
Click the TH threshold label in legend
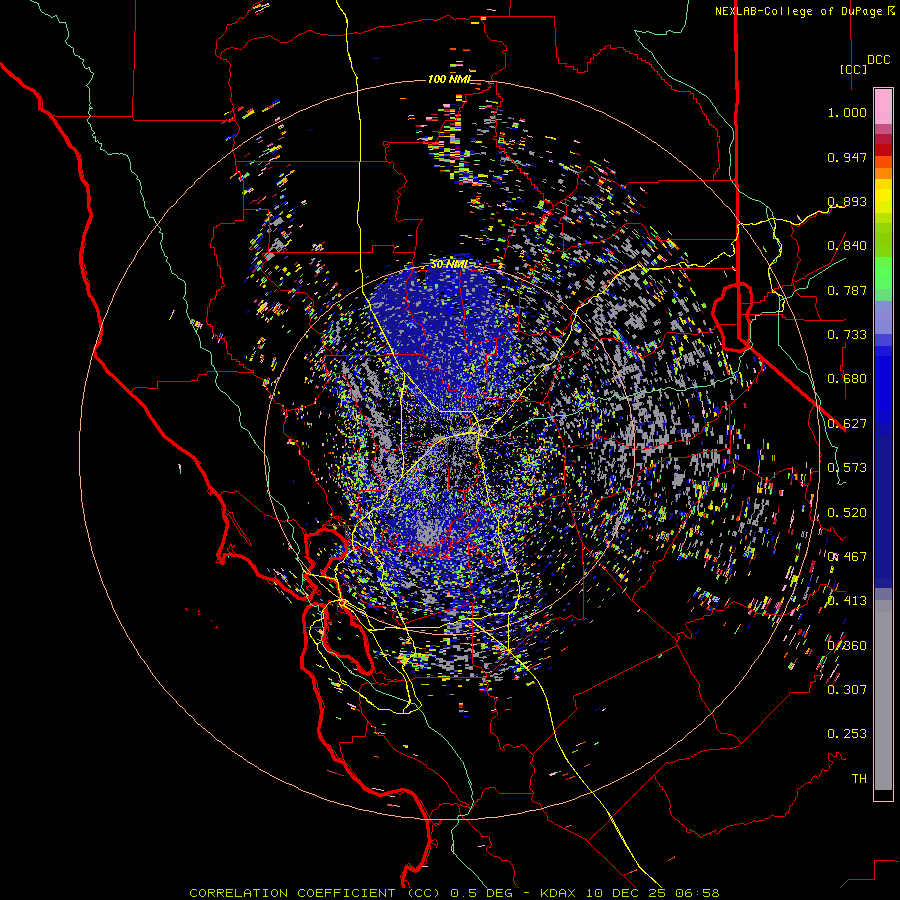point(859,779)
